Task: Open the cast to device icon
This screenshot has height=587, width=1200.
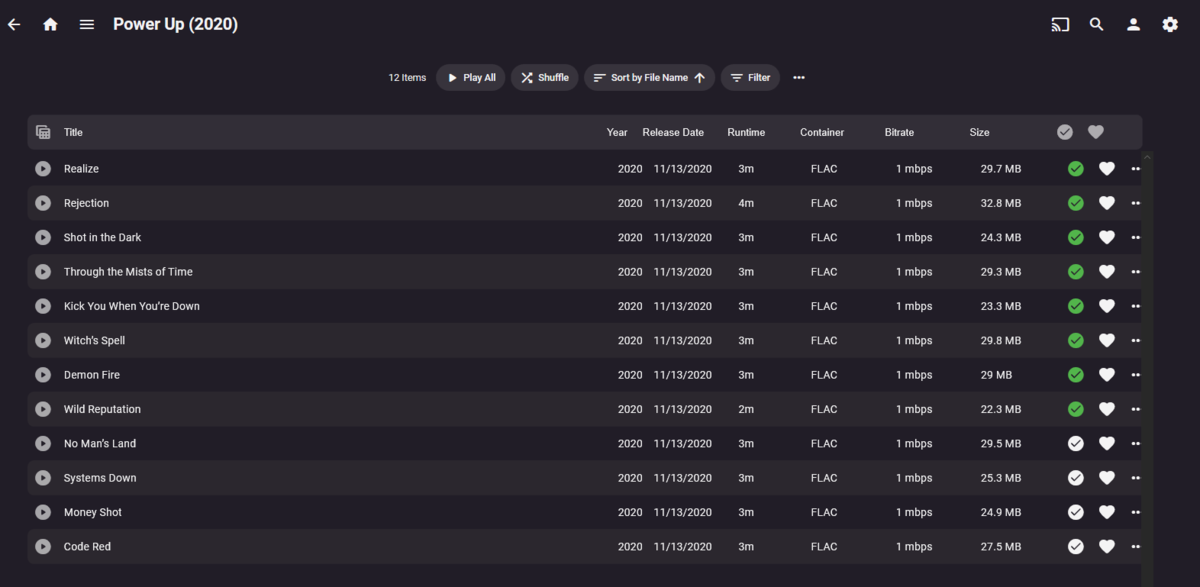Action: click(1060, 24)
